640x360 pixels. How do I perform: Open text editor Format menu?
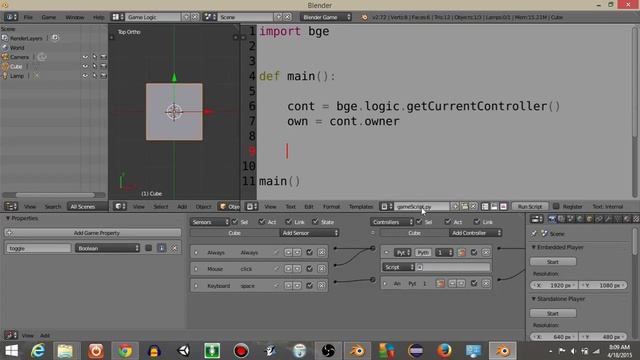(331, 207)
